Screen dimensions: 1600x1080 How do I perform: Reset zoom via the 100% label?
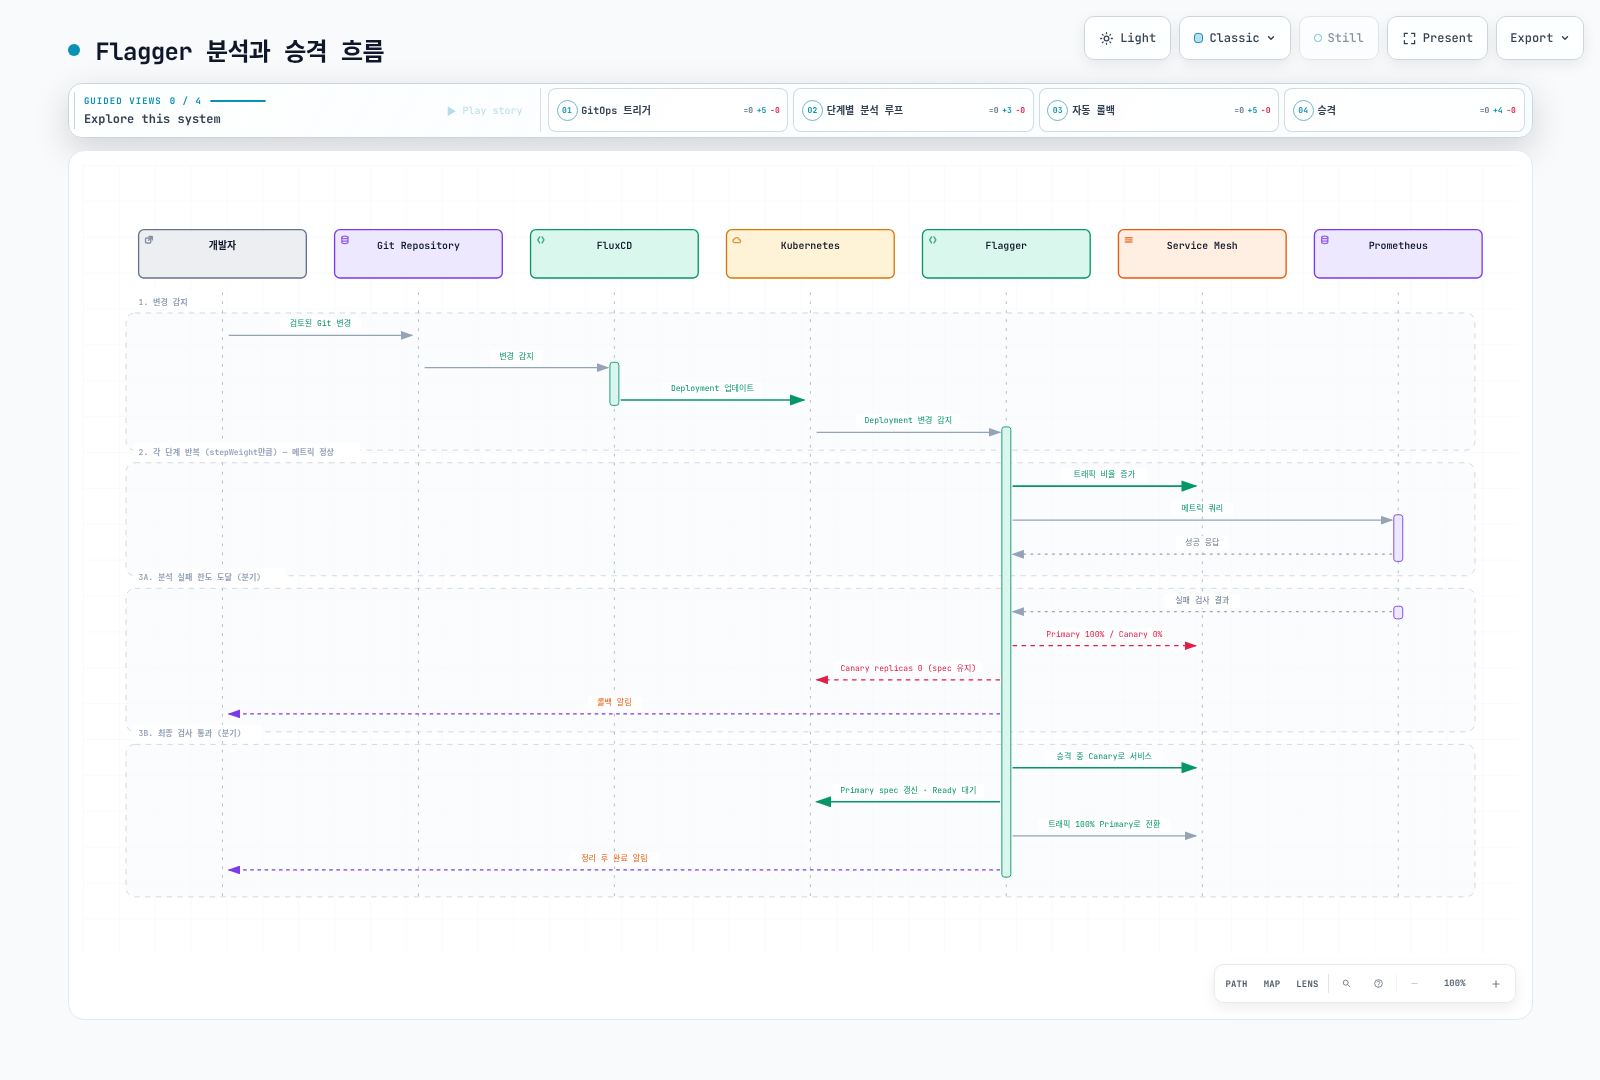[1455, 984]
